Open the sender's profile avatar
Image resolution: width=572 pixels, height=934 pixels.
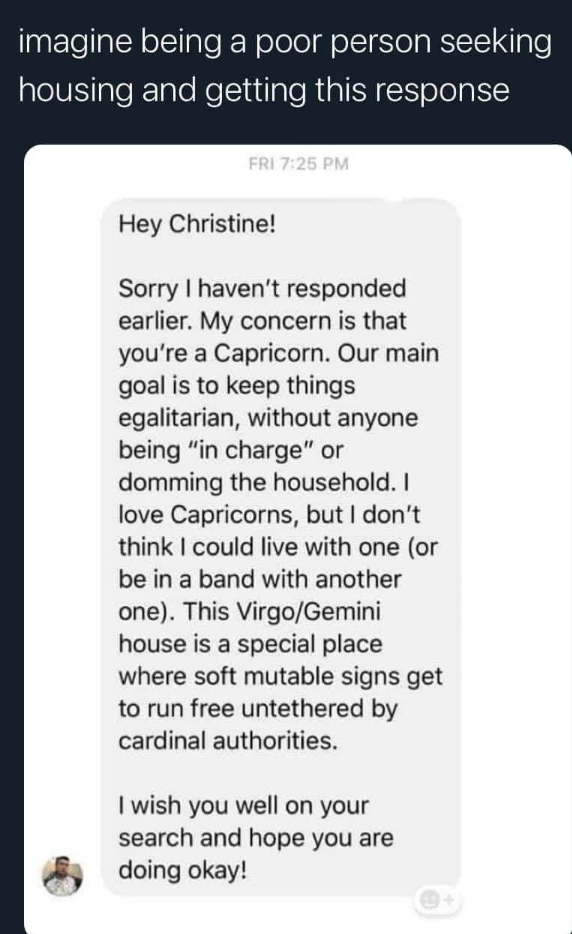[62, 876]
